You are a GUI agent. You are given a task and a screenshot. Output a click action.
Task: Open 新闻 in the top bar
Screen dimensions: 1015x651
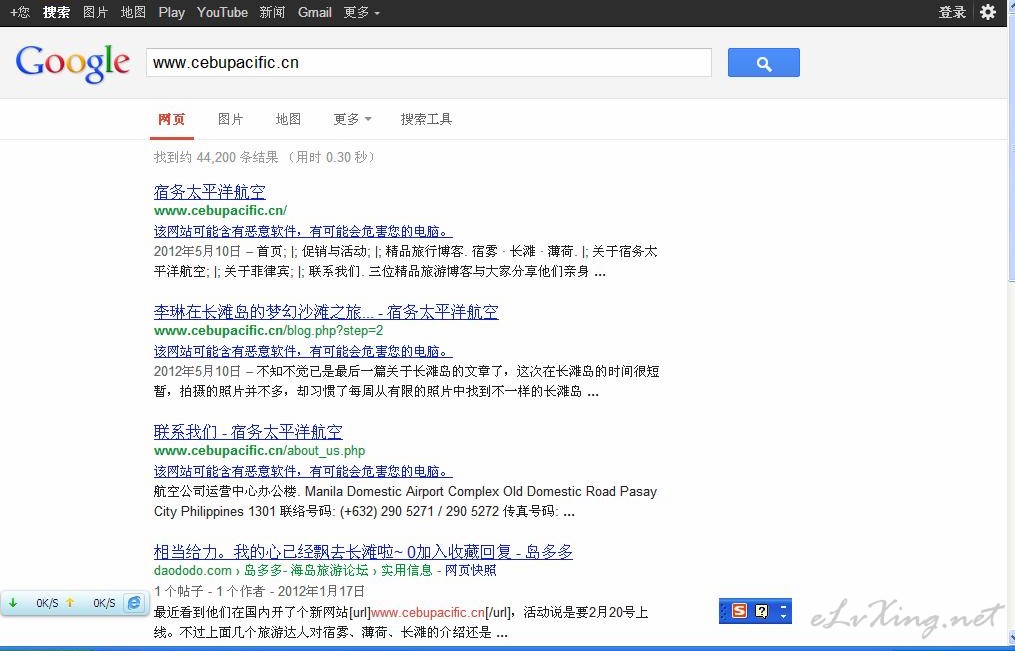[x=272, y=12]
